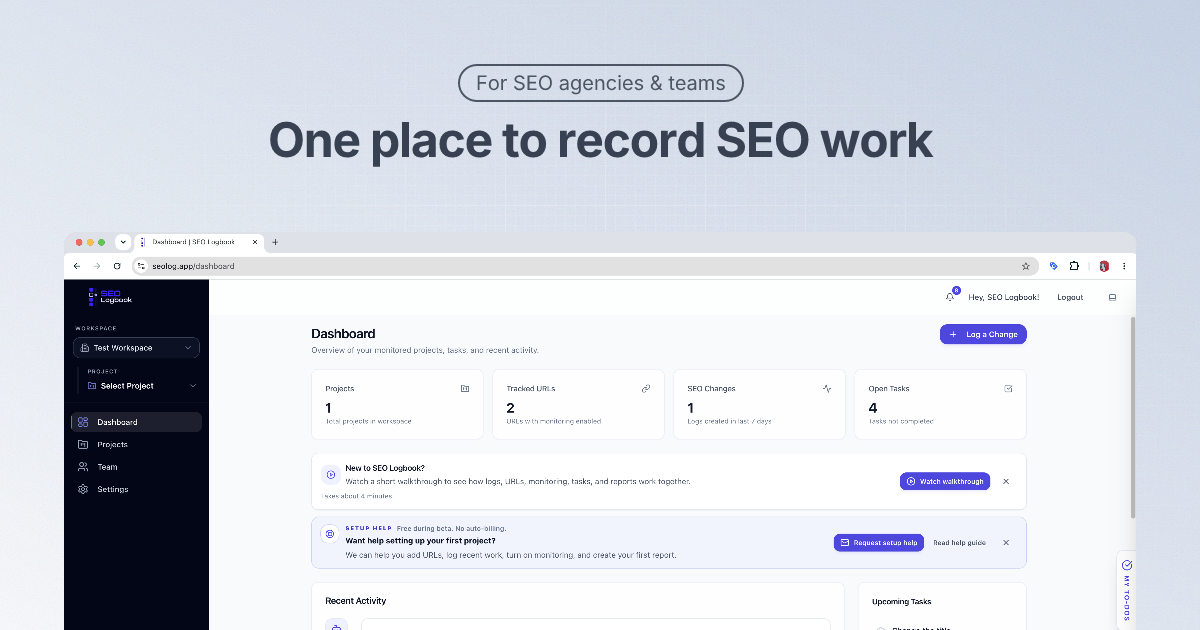This screenshot has width=1200, height=630.
Task: Open the My To-Dos side tab
Action: (x=1127, y=590)
